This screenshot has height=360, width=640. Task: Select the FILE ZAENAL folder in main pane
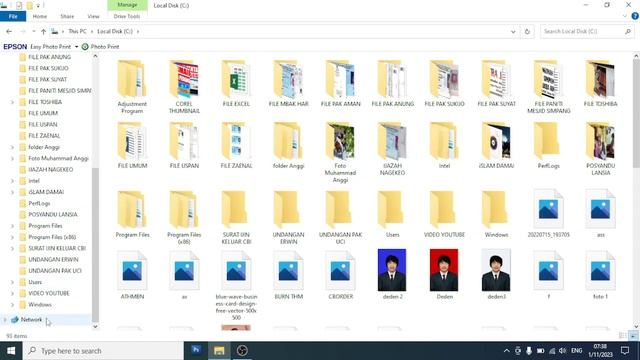pyautogui.click(x=236, y=145)
